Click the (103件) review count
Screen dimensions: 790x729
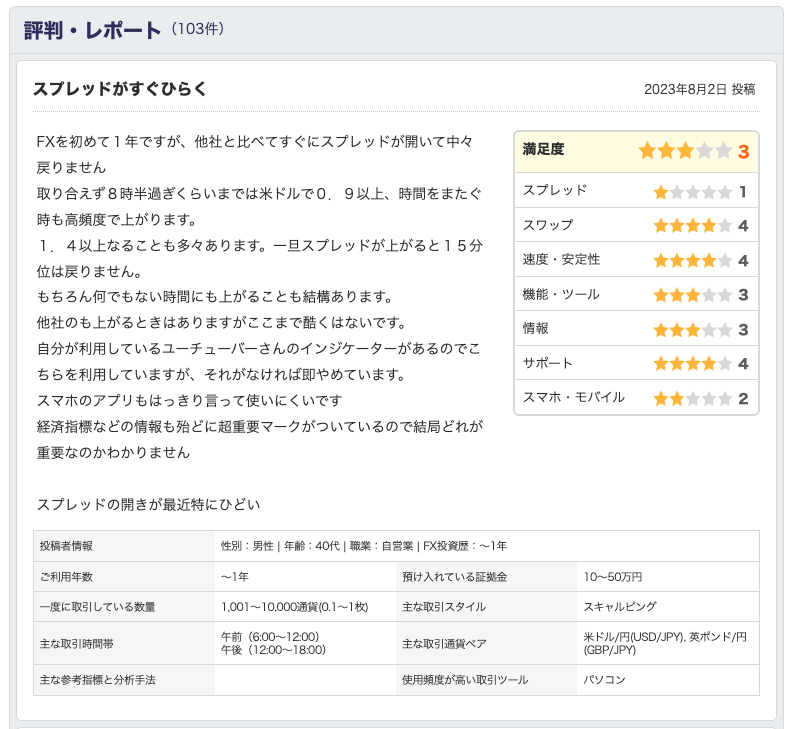coord(197,30)
